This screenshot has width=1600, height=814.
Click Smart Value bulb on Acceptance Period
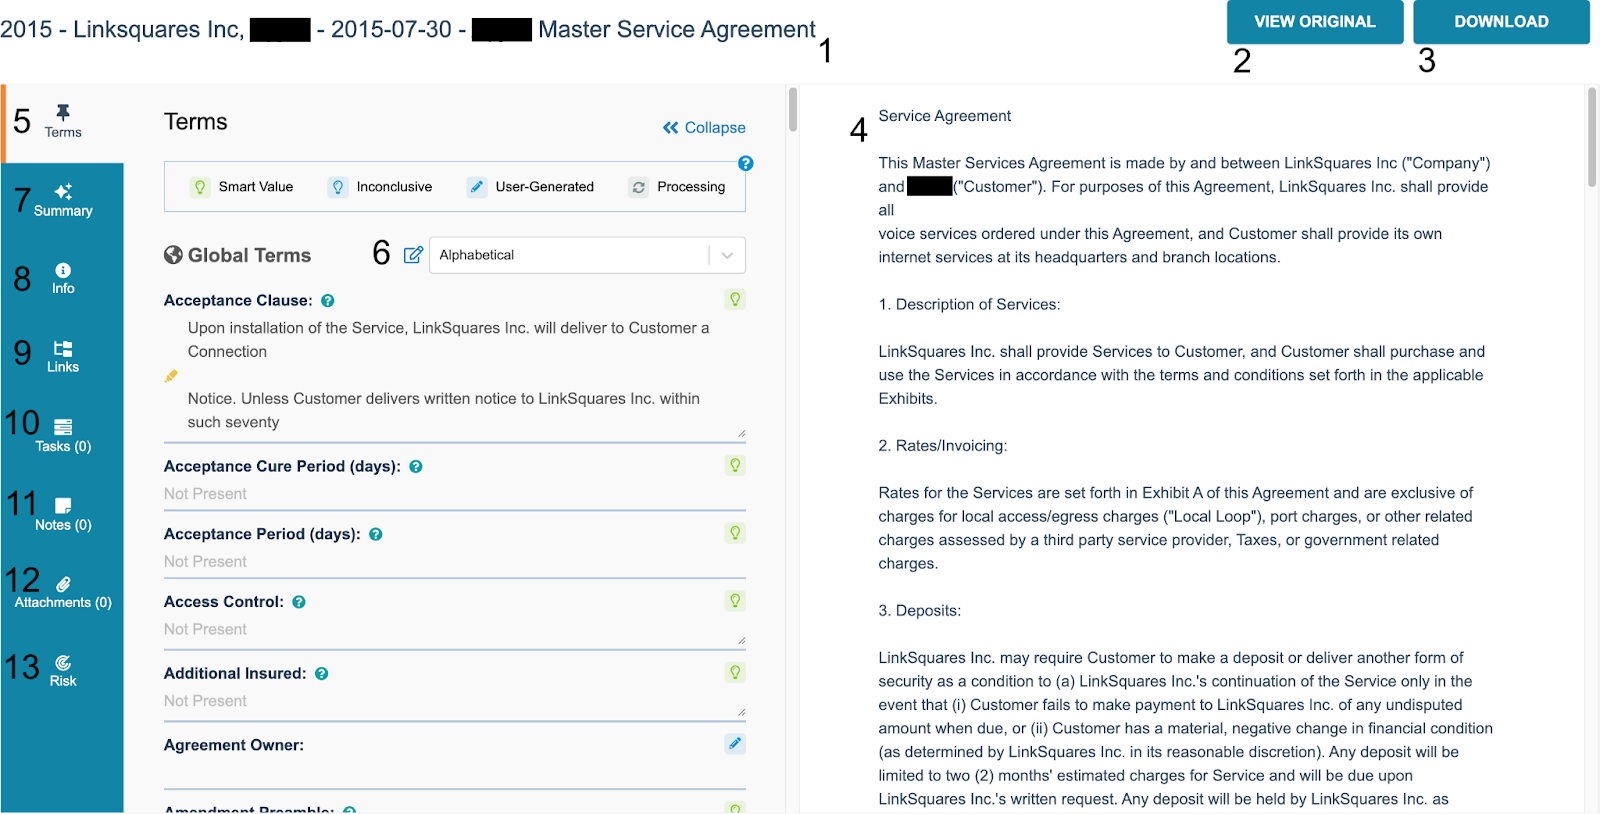(x=735, y=533)
